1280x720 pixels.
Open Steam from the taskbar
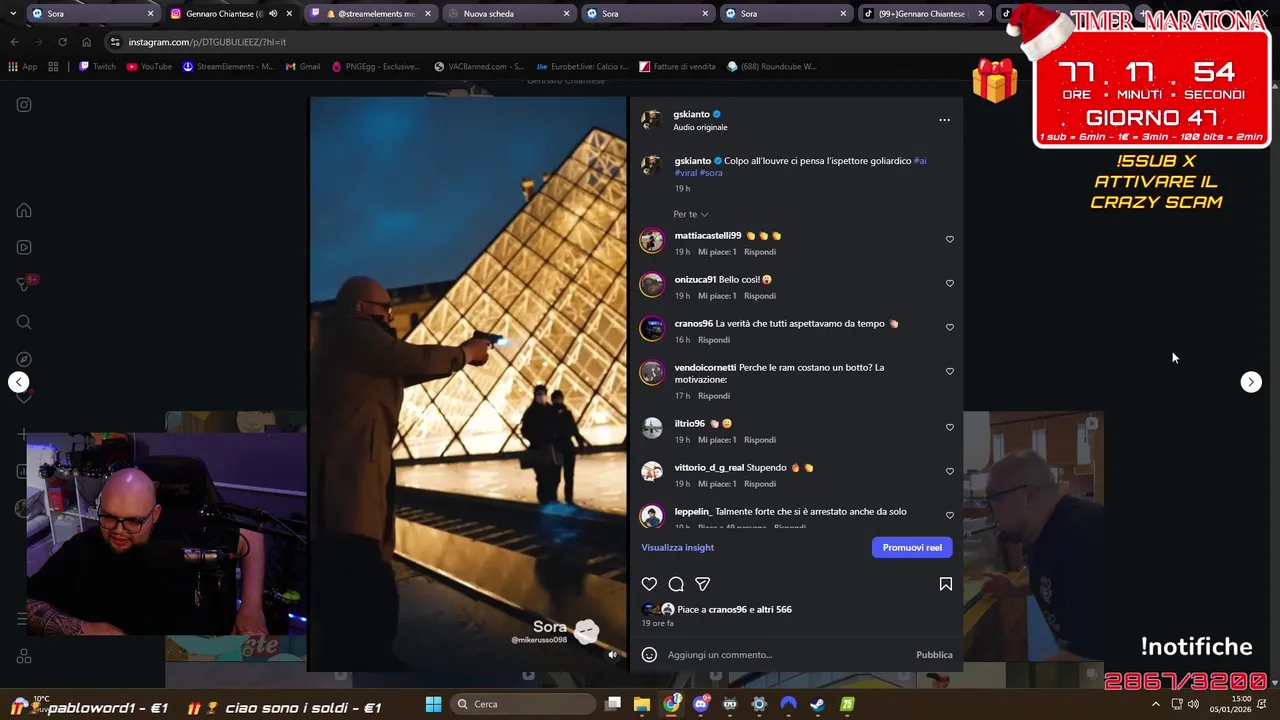tap(817, 704)
